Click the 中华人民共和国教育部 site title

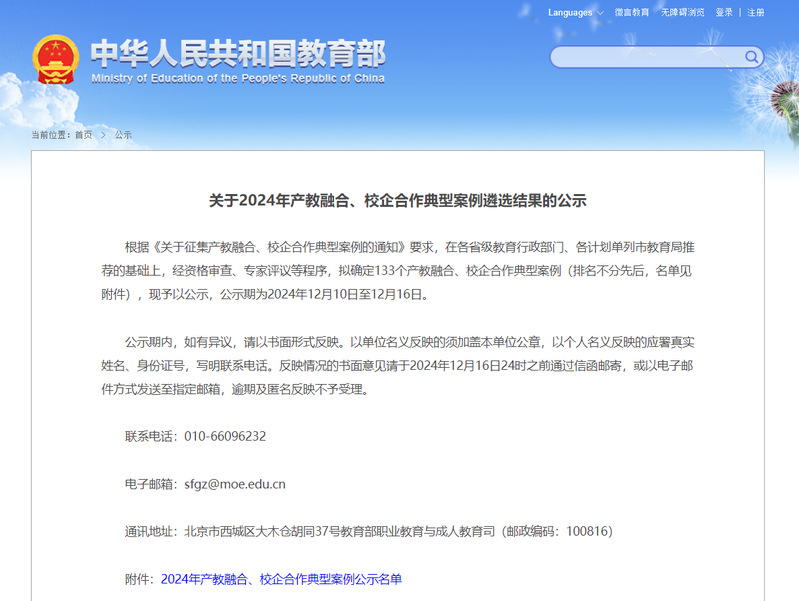point(237,52)
